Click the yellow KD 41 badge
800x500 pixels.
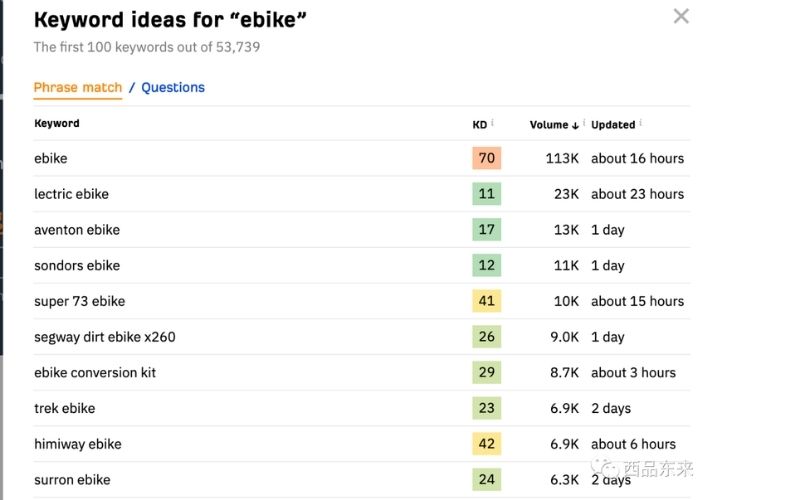(487, 301)
